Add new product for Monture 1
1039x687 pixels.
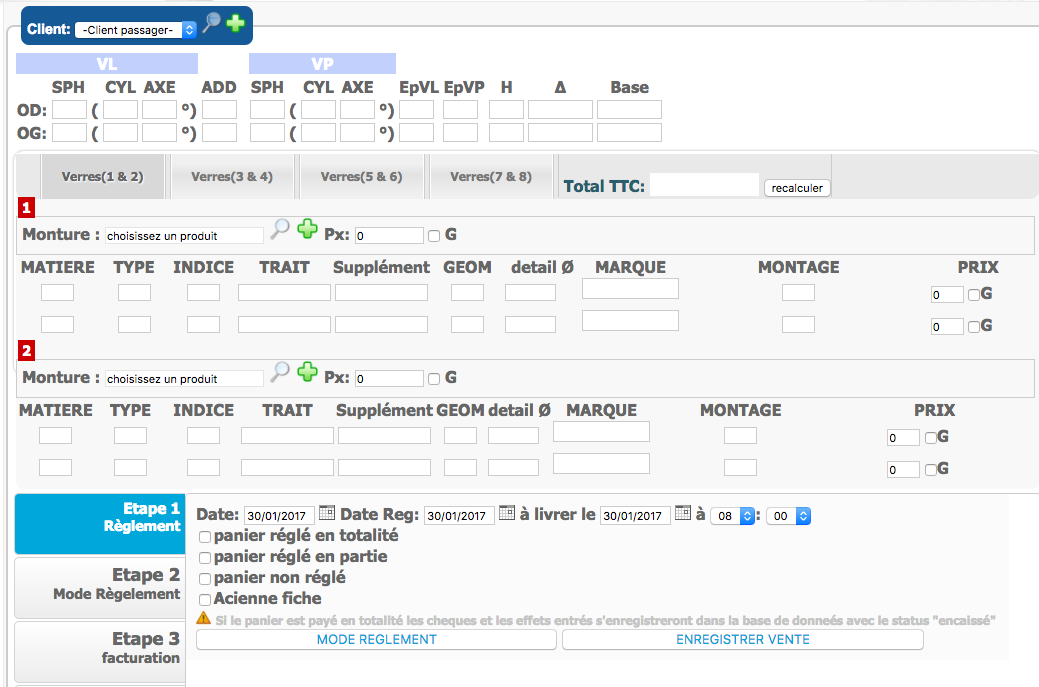[x=307, y=230]
